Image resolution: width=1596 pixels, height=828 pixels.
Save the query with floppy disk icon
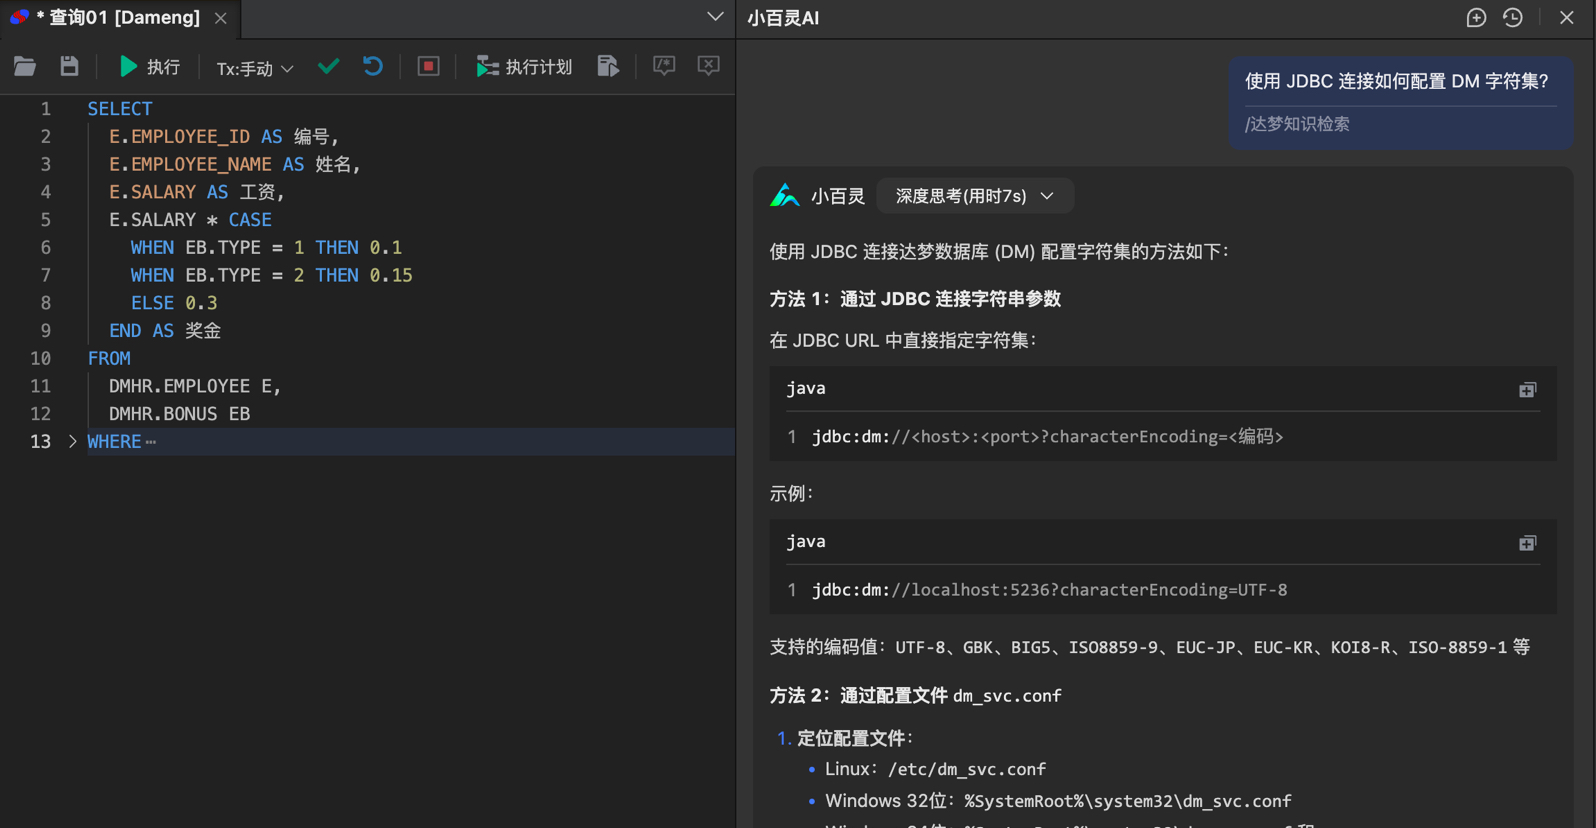(x=69, y=67)
